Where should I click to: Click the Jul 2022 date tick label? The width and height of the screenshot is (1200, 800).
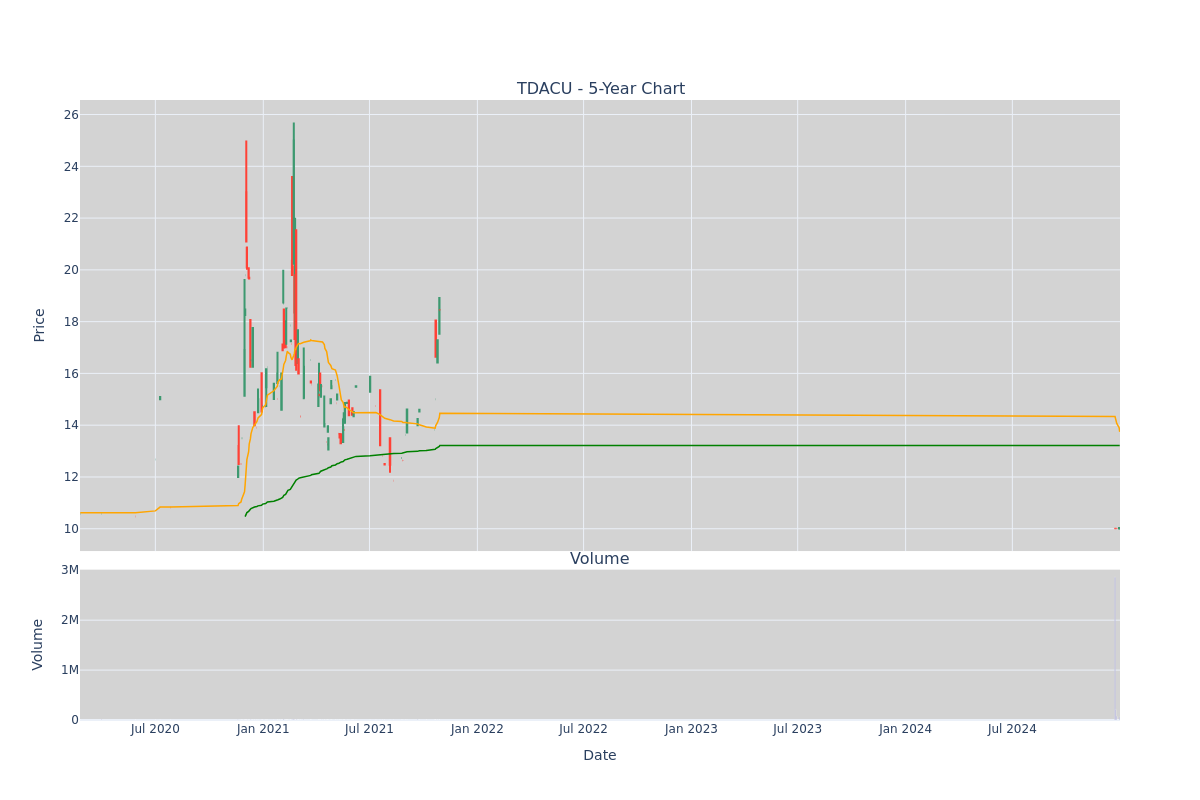(583, 729)
